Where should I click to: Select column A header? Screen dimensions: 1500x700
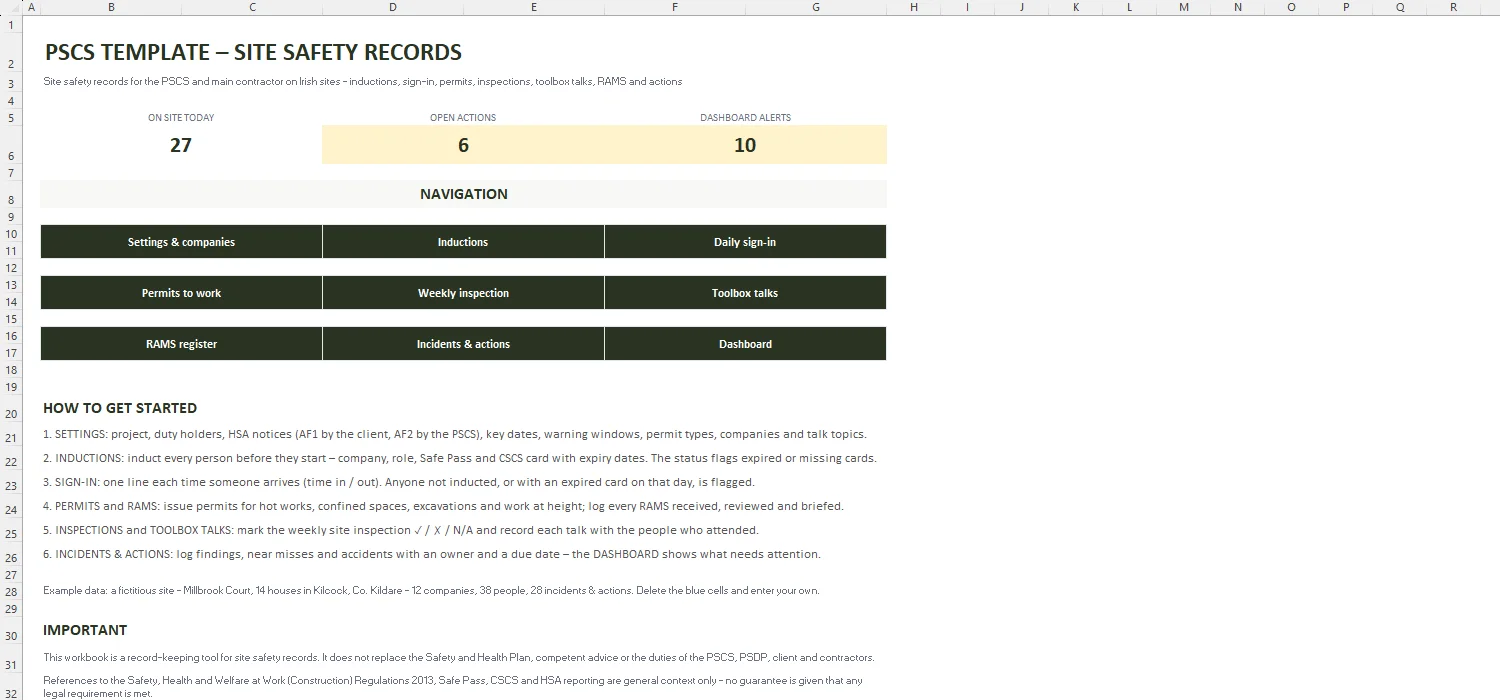pyautogui.click(x=31, y=7)
